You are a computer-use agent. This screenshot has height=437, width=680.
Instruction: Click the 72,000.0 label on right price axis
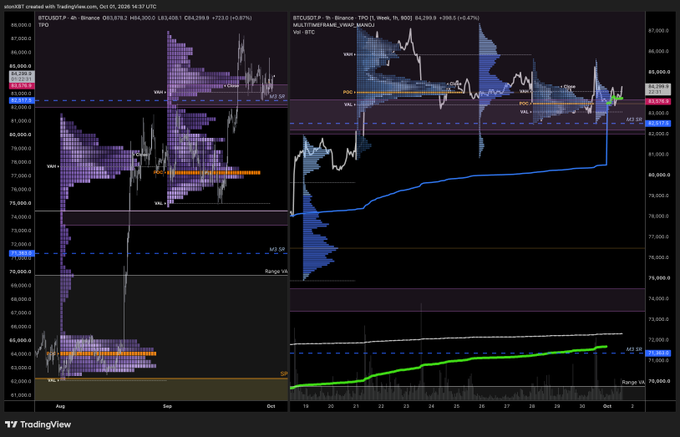tap(659, 339)
